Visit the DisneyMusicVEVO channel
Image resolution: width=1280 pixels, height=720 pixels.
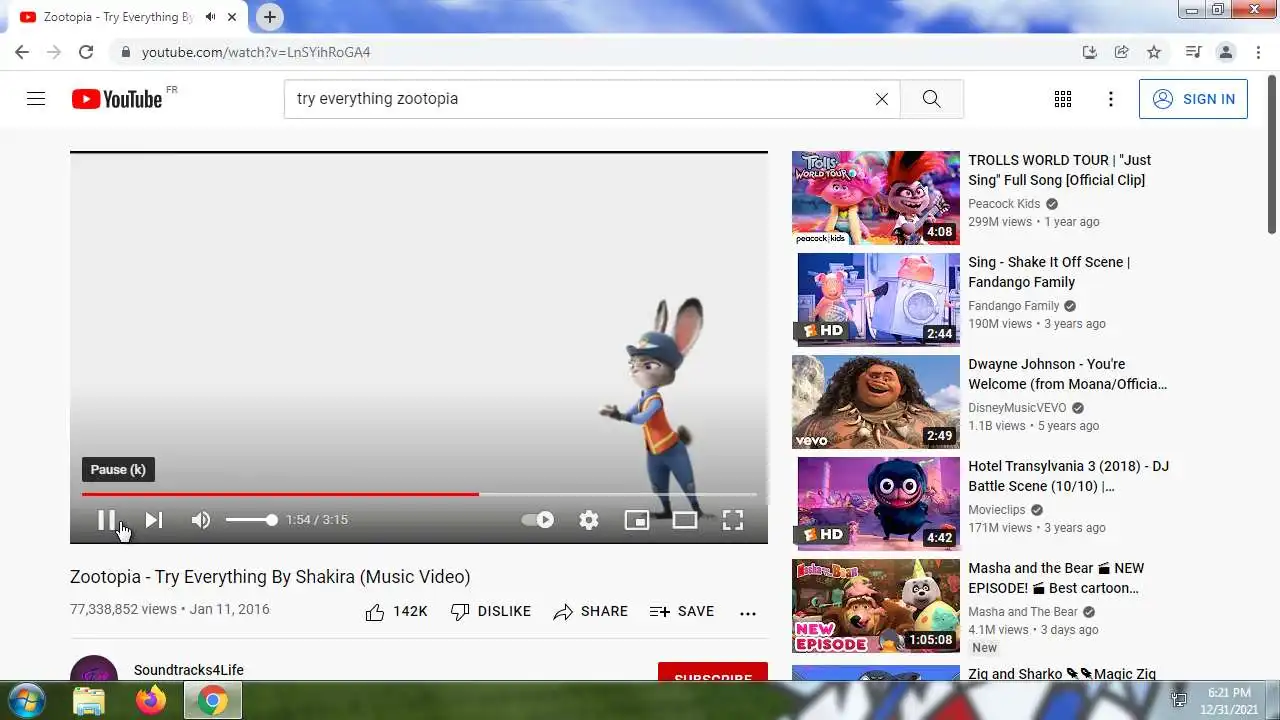click(1017, 408)
